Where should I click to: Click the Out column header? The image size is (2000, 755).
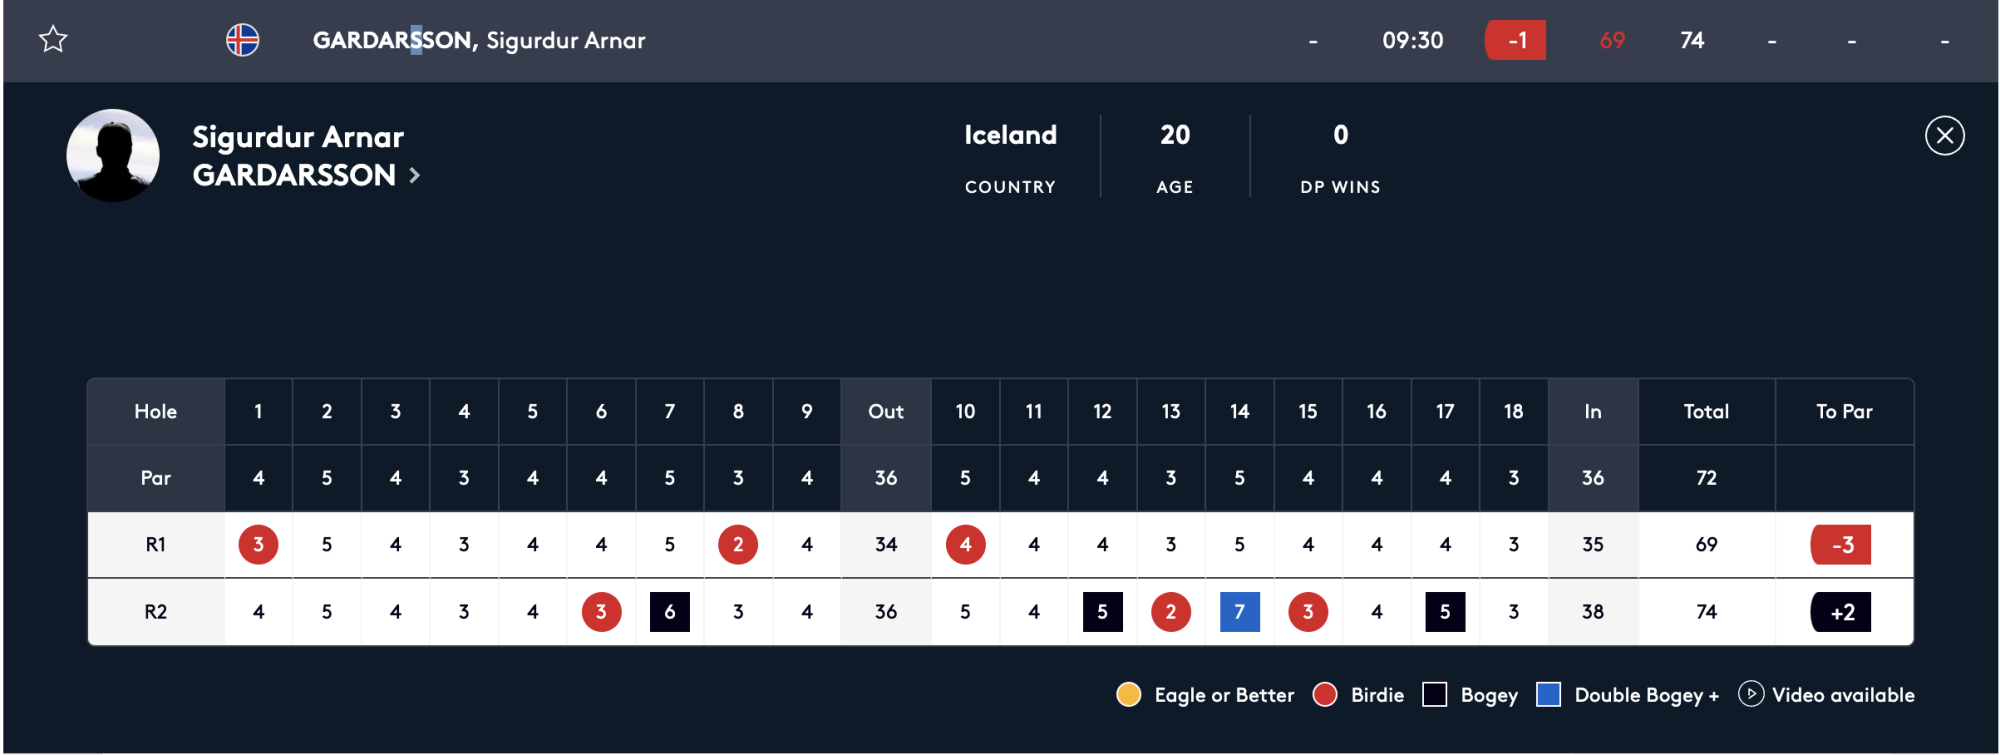(886, 411)
